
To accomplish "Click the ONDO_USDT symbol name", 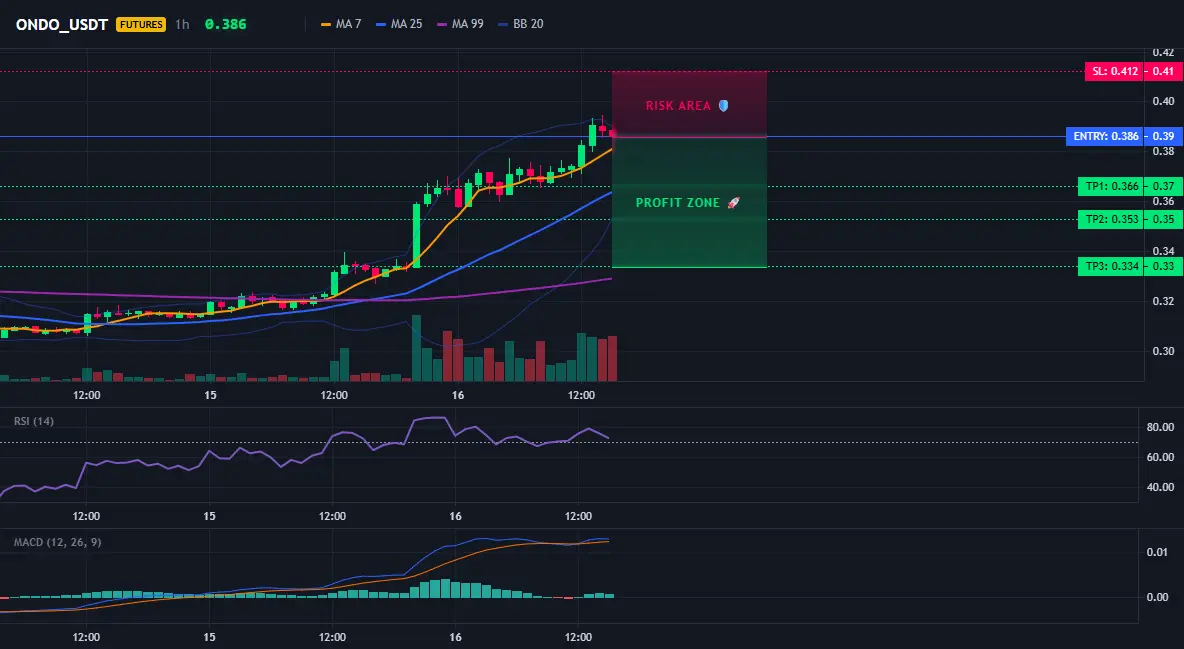I will pos(62,24).
